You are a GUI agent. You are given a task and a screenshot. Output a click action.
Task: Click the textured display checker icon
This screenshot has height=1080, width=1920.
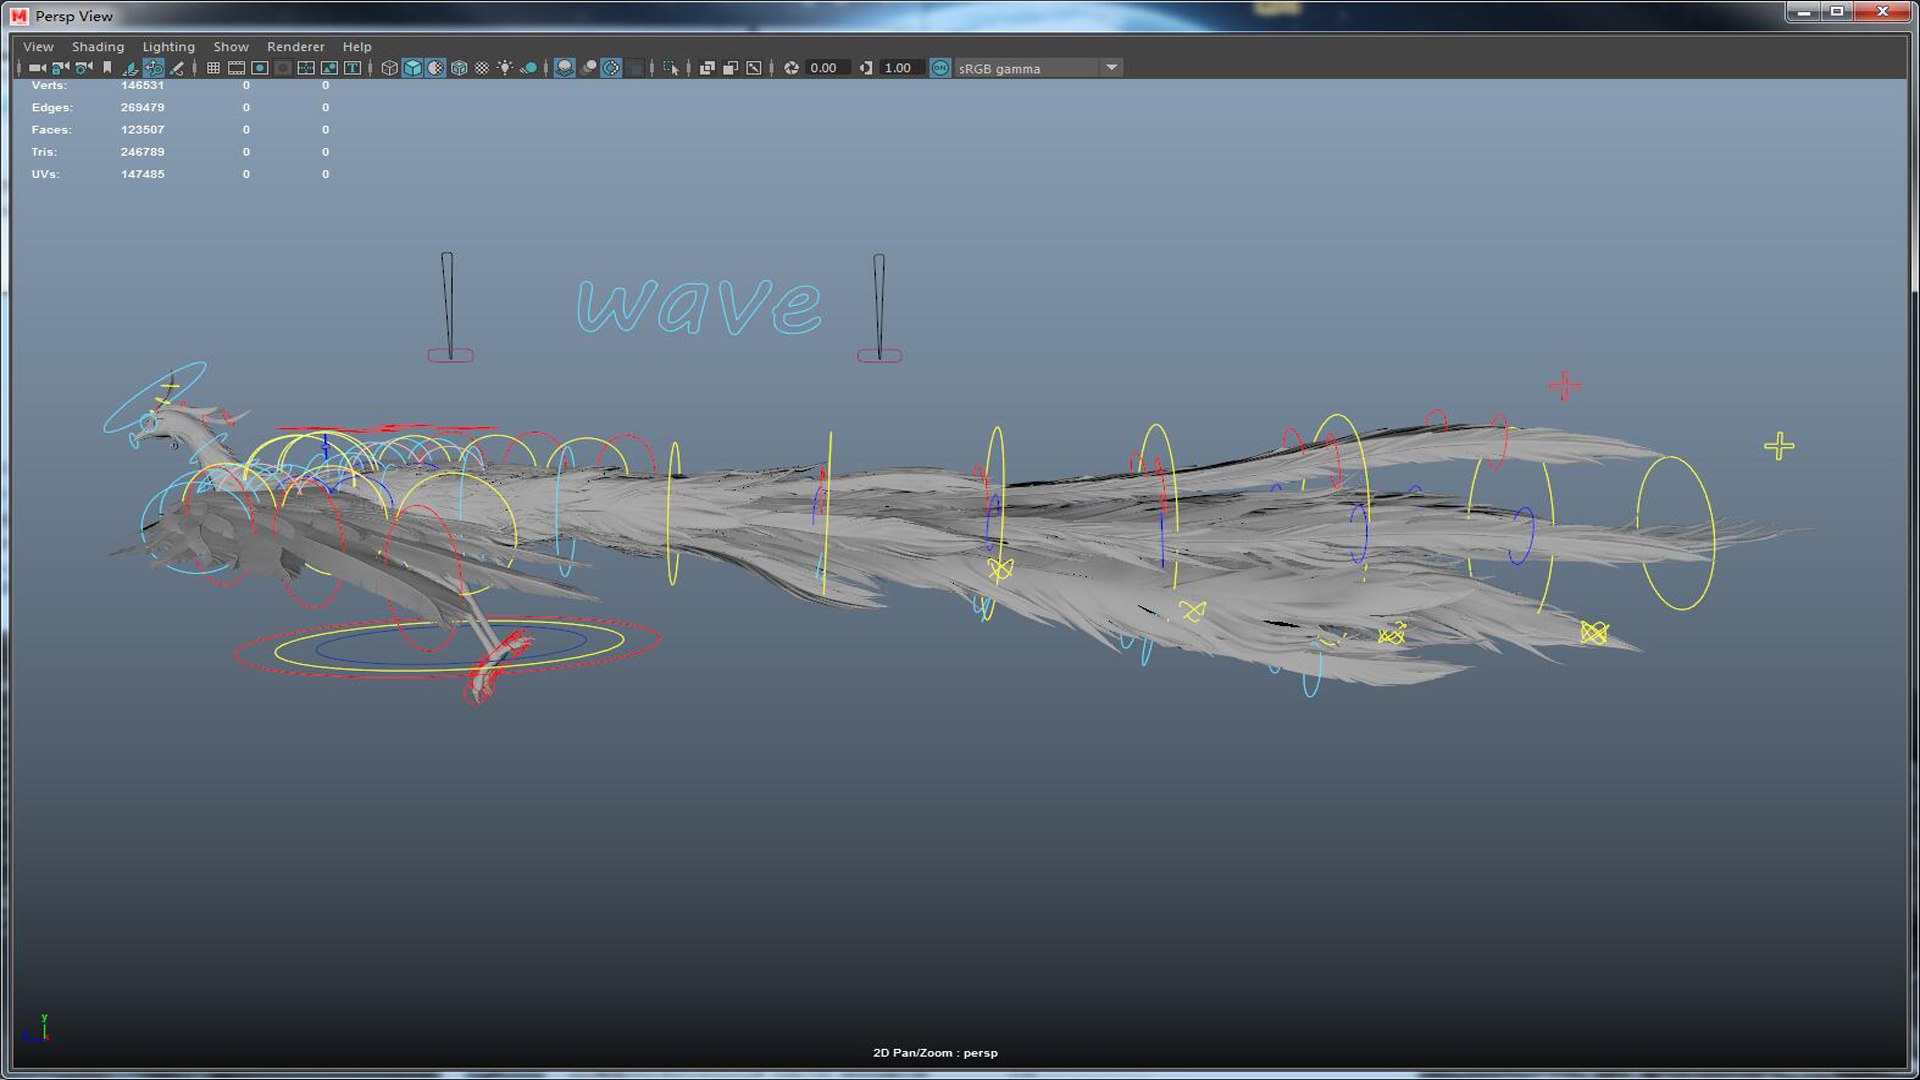click(x=482, y=68)
